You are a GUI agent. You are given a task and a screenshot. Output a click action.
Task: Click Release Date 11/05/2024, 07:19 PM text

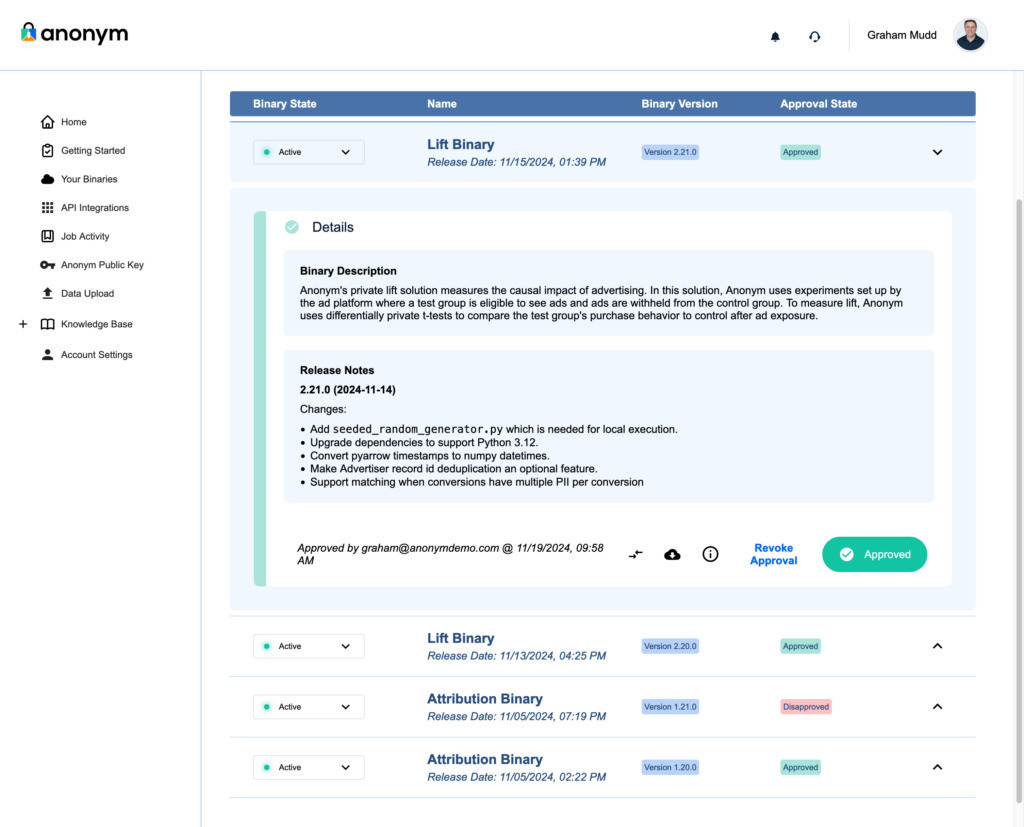(x=517, y=717)
